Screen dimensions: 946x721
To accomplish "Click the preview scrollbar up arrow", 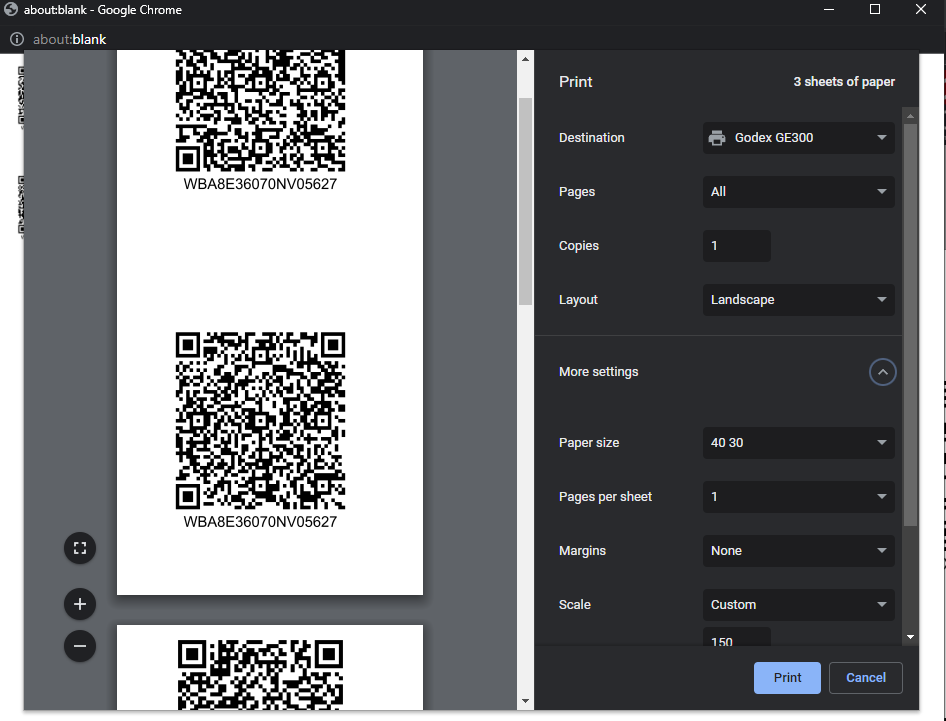I will click(x=525, y=59).
